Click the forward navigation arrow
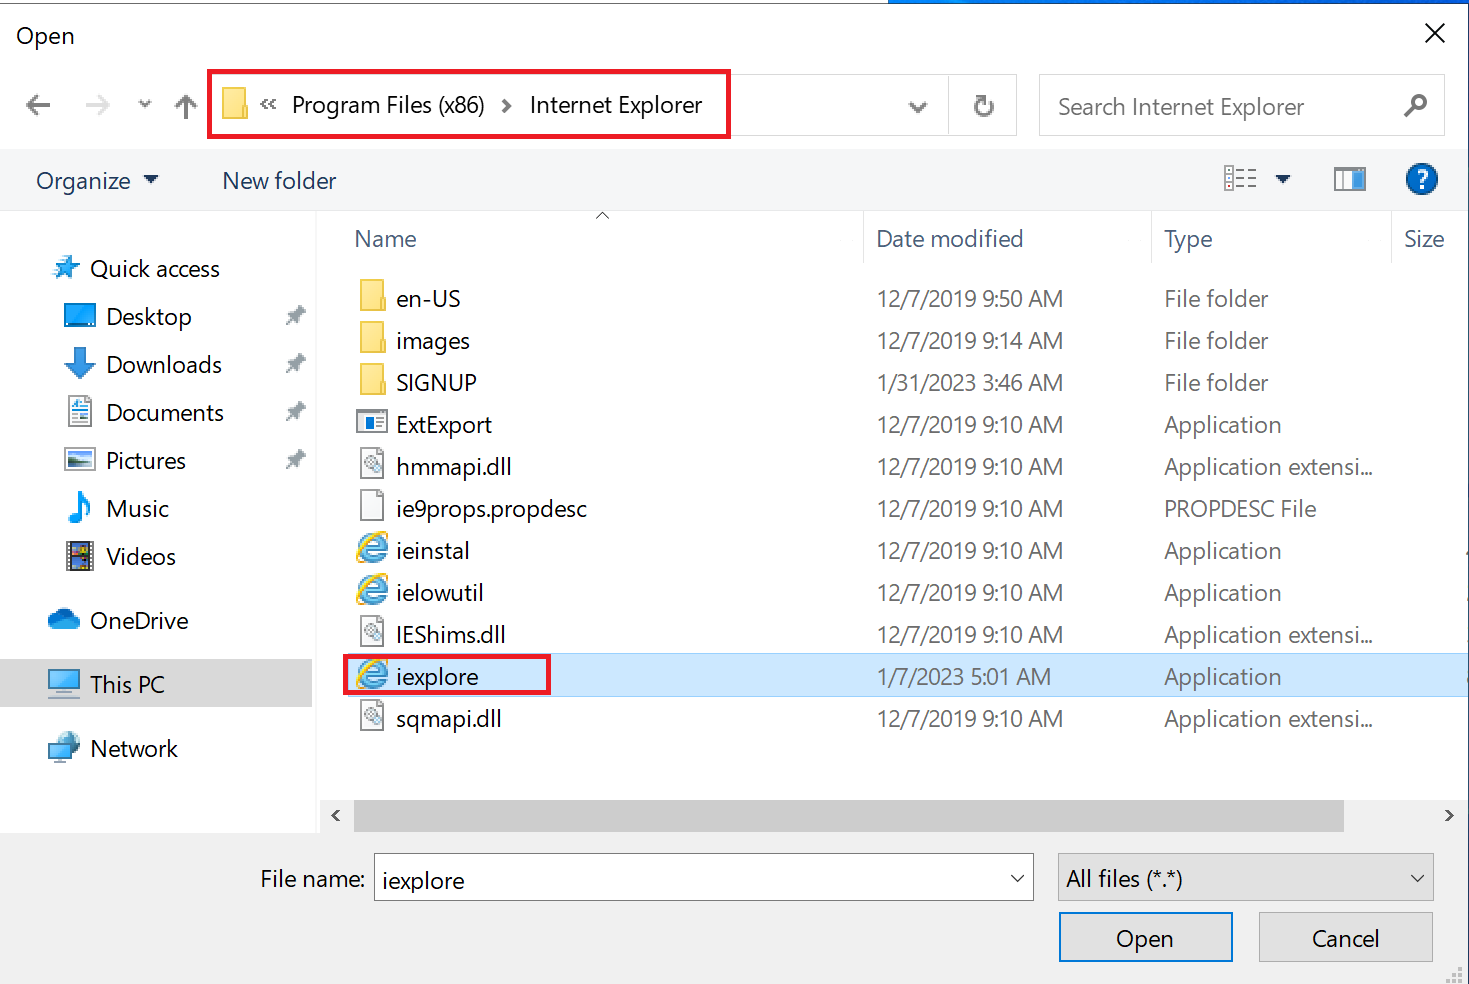The height and width of the screenshot is (984, 1469). point(97,105)
